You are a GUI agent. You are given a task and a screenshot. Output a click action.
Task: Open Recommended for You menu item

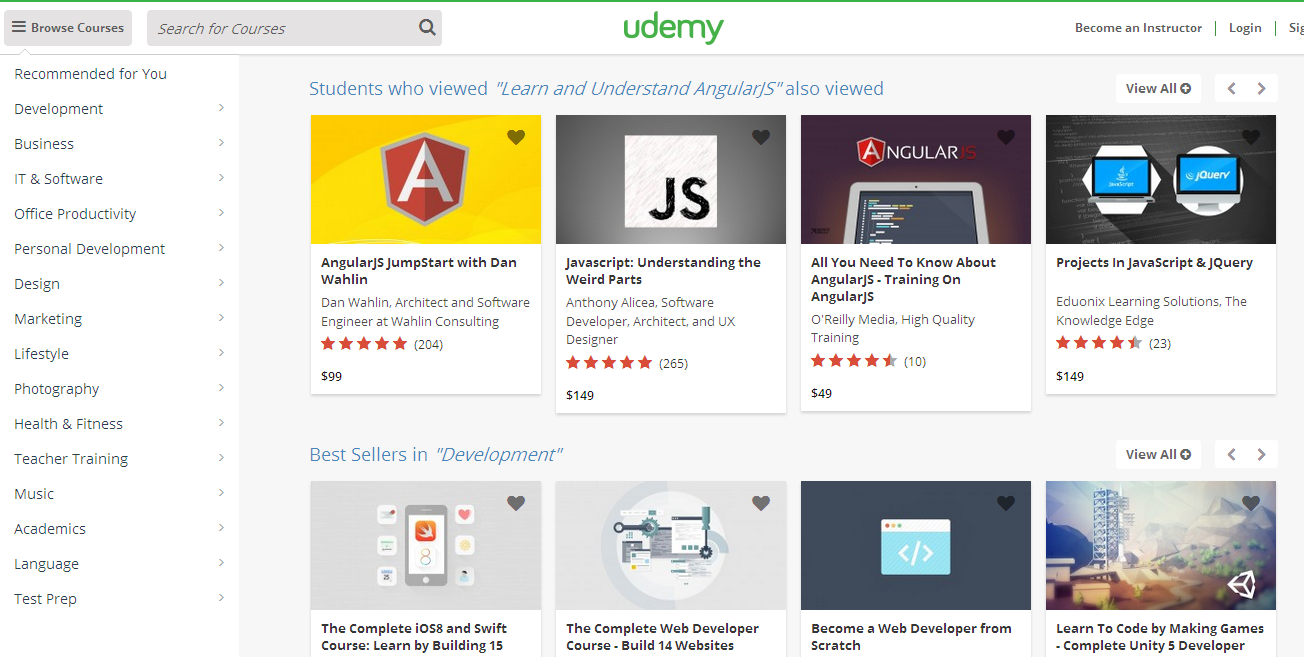[x=90, y=74]
